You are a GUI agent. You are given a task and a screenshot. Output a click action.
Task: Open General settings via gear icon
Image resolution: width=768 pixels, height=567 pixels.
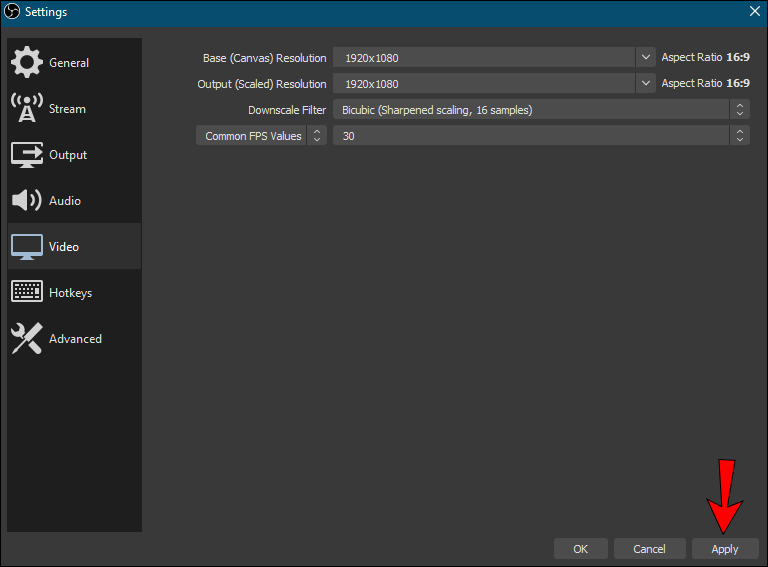coord(26,62)
